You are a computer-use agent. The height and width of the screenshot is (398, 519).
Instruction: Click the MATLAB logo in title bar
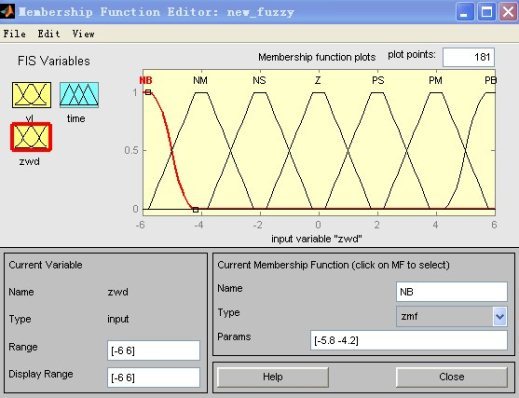click(7, 12)
